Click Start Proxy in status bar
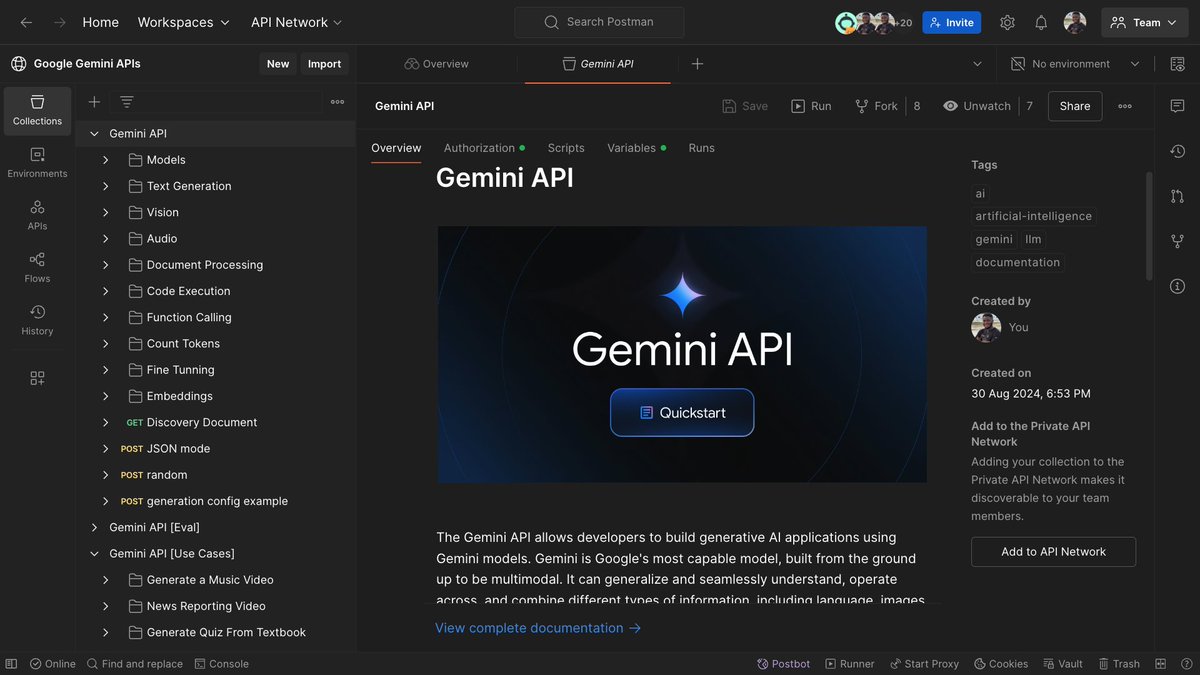Screen dimensions: 1200x675 923,664
